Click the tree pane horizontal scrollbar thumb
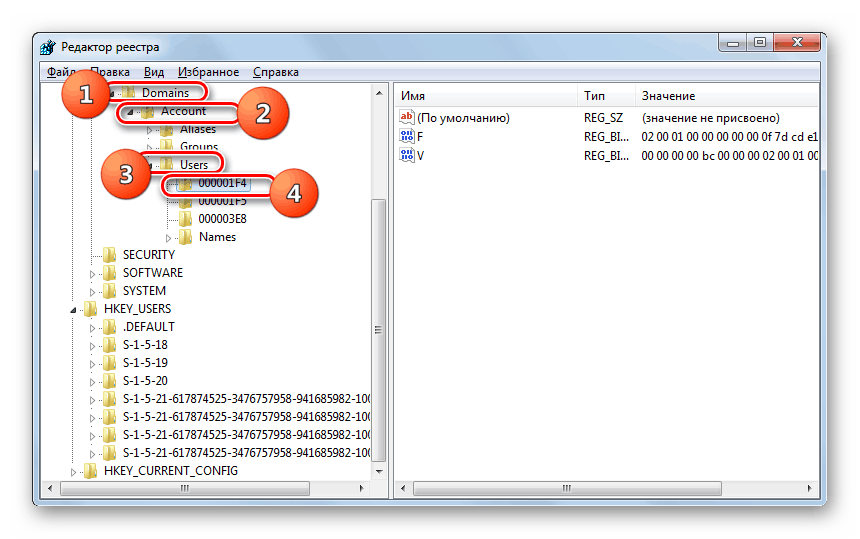The image size is (860, 539). (185, 488)
